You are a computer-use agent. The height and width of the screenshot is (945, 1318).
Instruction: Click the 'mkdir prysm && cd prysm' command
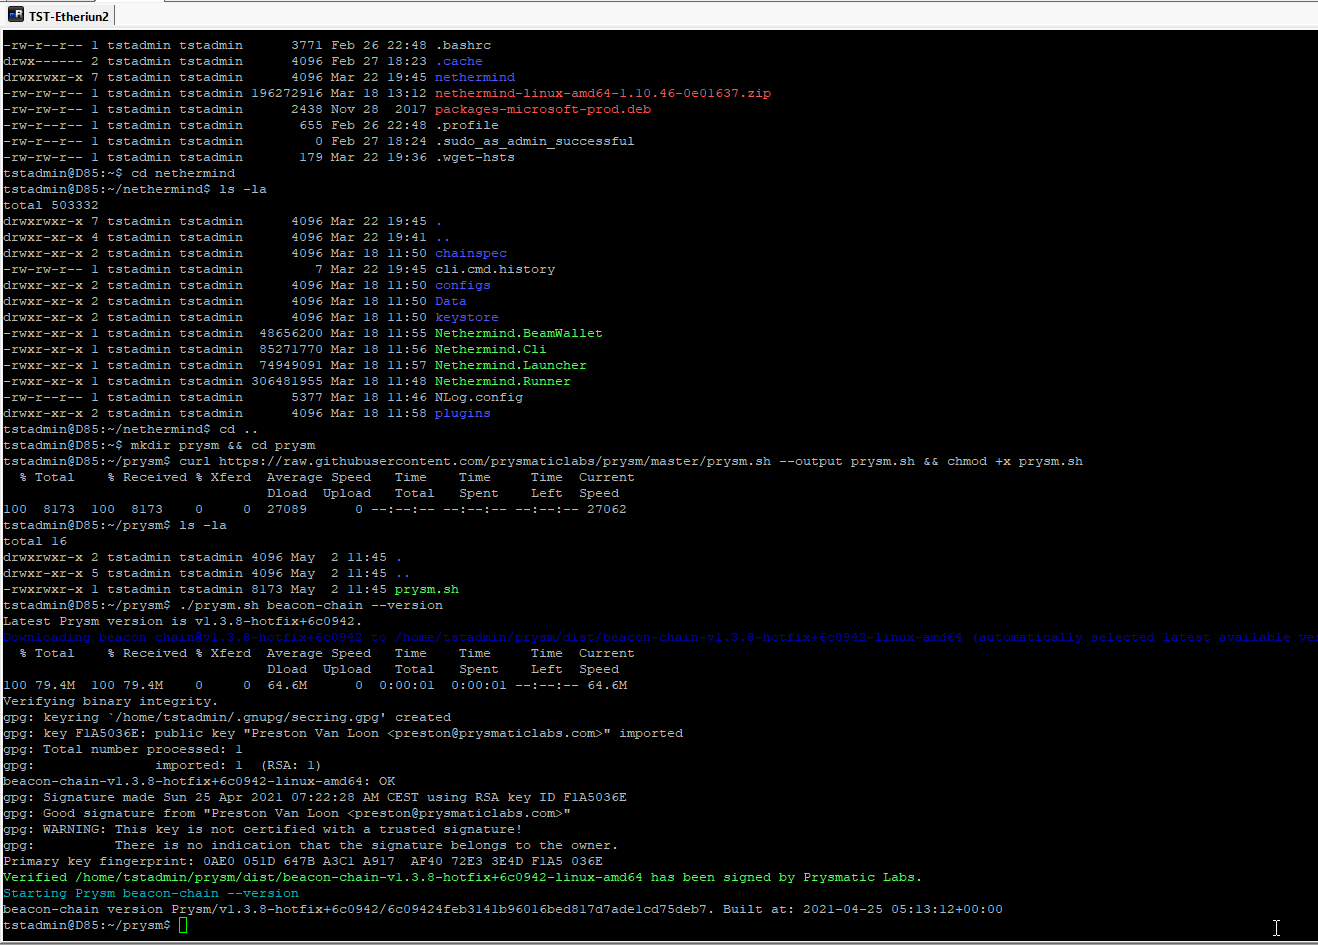[x=223, y=445]
